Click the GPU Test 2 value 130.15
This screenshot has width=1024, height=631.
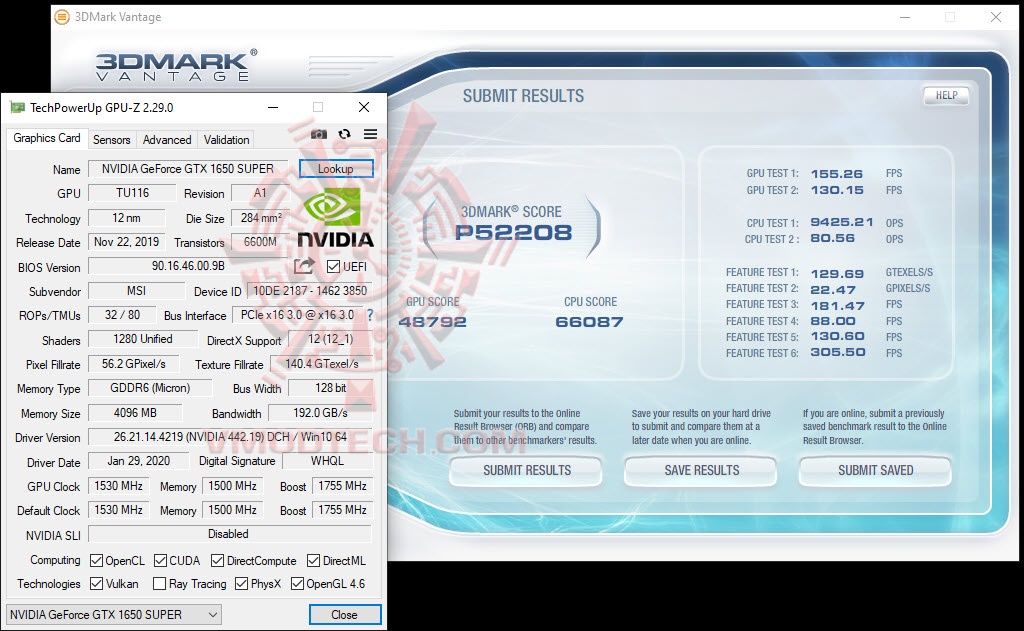pos(837,190)
